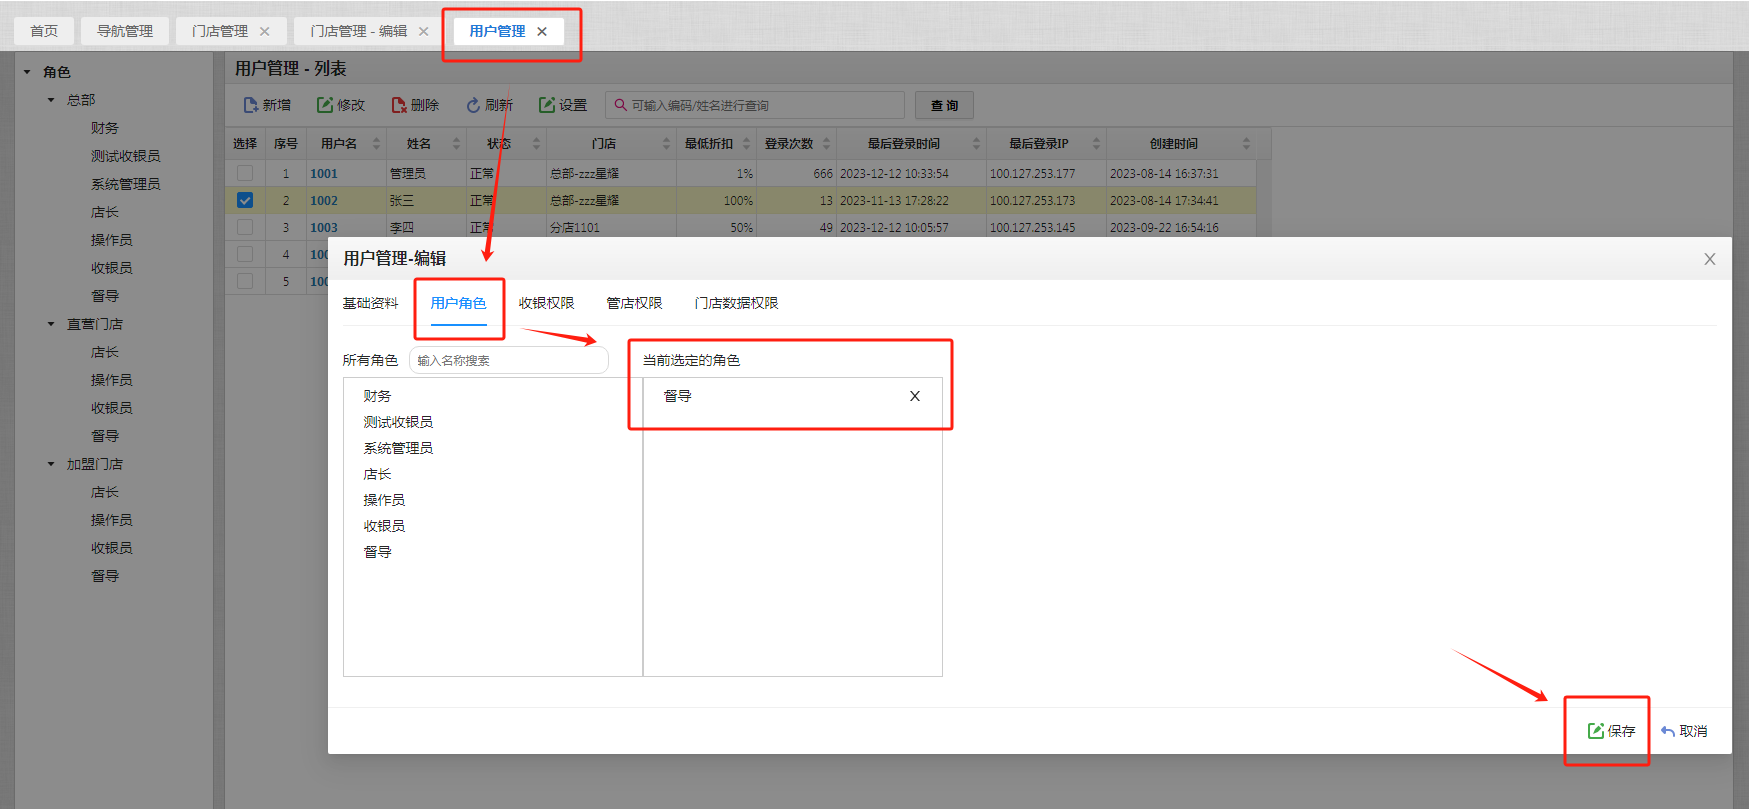Sort by 姓名 column arrows
1749x809 pixels.
[x=457, y=144]
